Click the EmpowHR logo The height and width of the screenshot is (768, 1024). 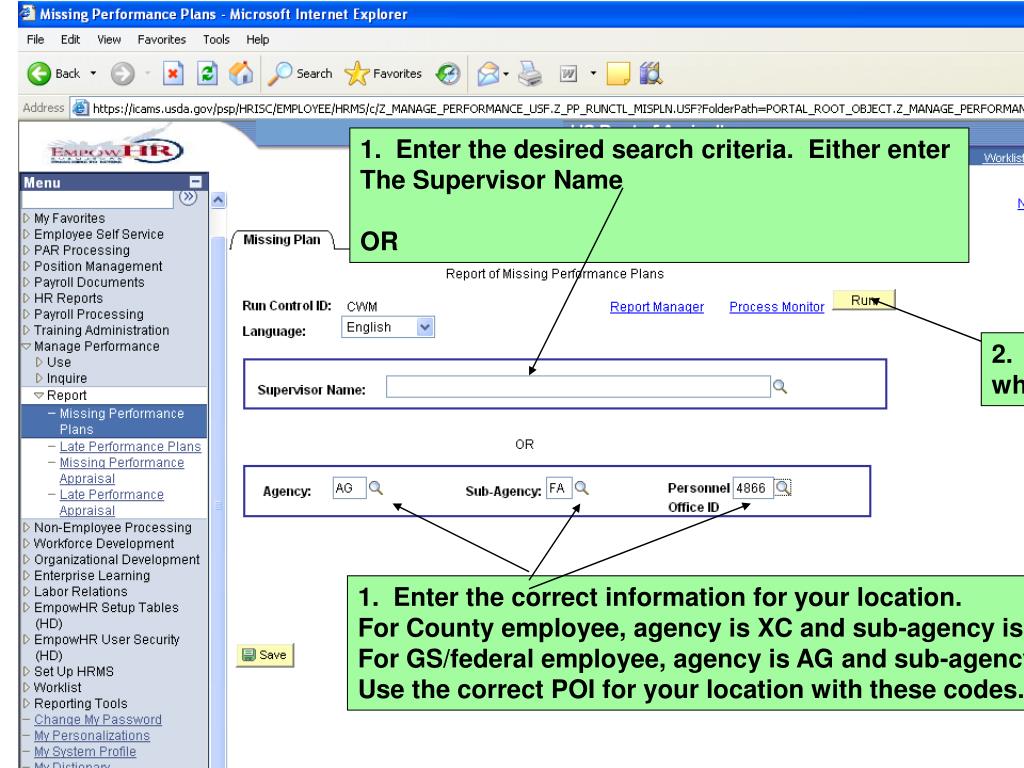[x=116, y=152]
